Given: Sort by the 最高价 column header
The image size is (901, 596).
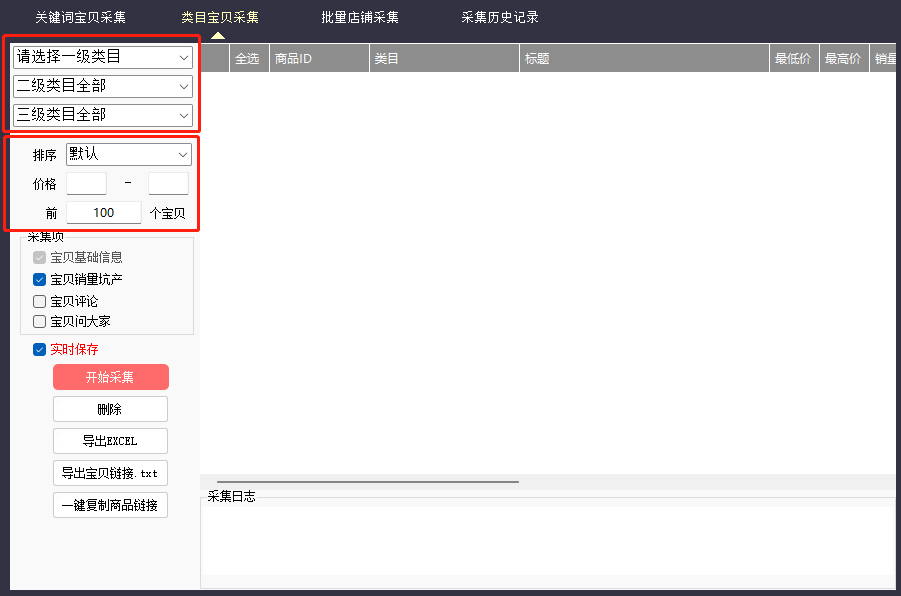Looking at the screenshot, I should 844,58.
